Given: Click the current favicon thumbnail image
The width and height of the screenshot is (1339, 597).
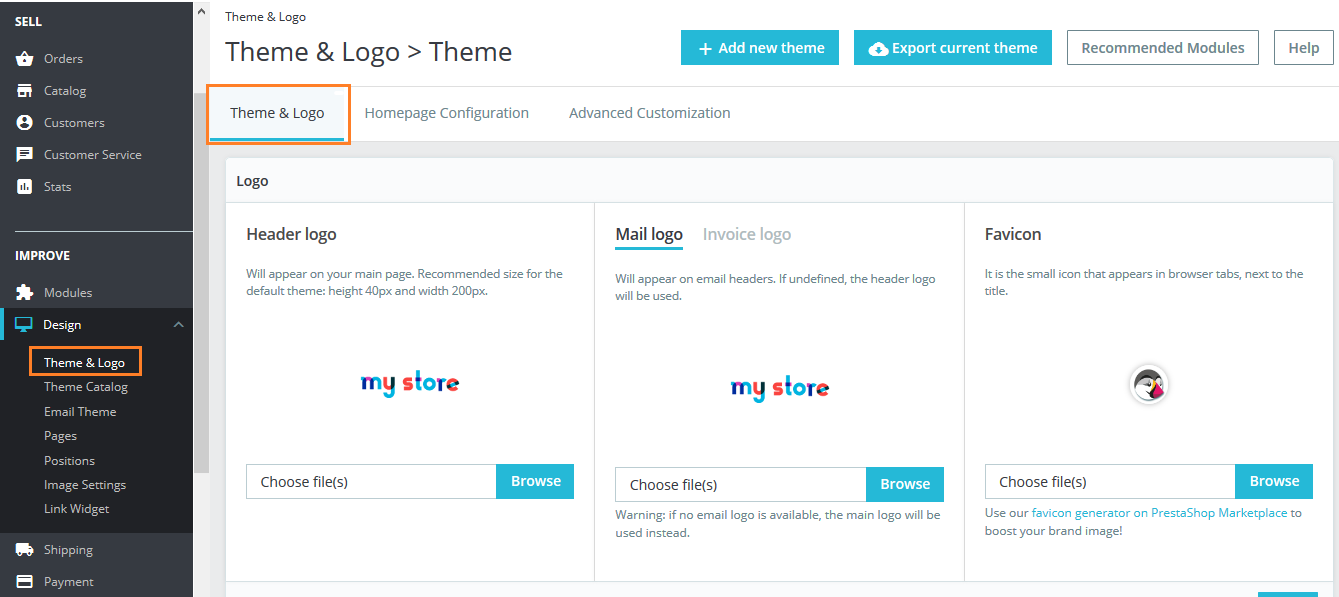Looking at the screenshot, I should point(1148,384).
